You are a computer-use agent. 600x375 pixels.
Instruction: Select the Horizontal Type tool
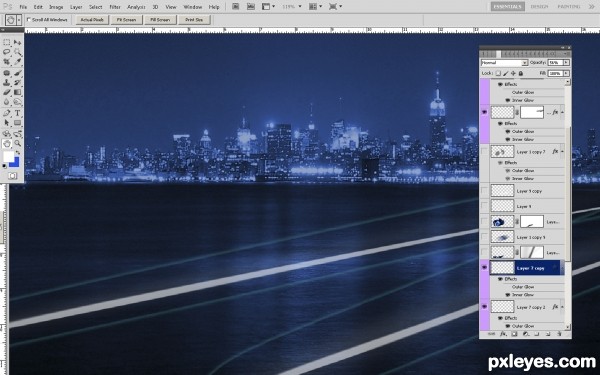[18, 113]
